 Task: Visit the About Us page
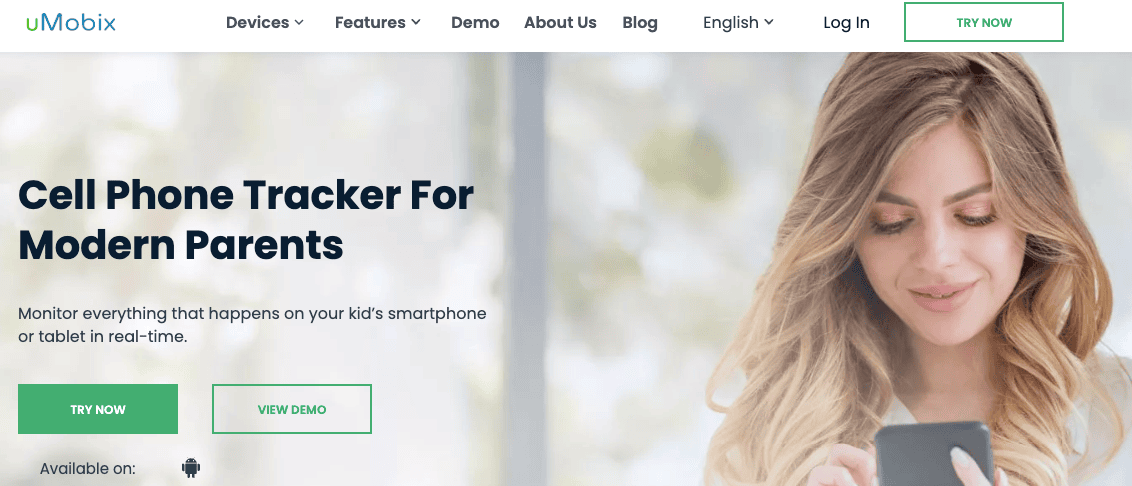560,22
